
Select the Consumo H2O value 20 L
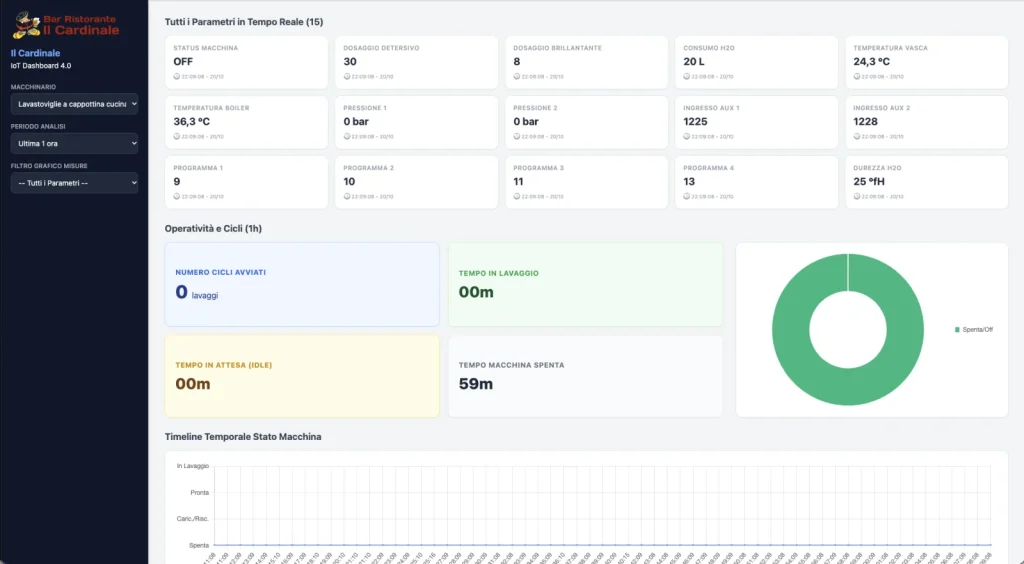click(x=694, y=61)
